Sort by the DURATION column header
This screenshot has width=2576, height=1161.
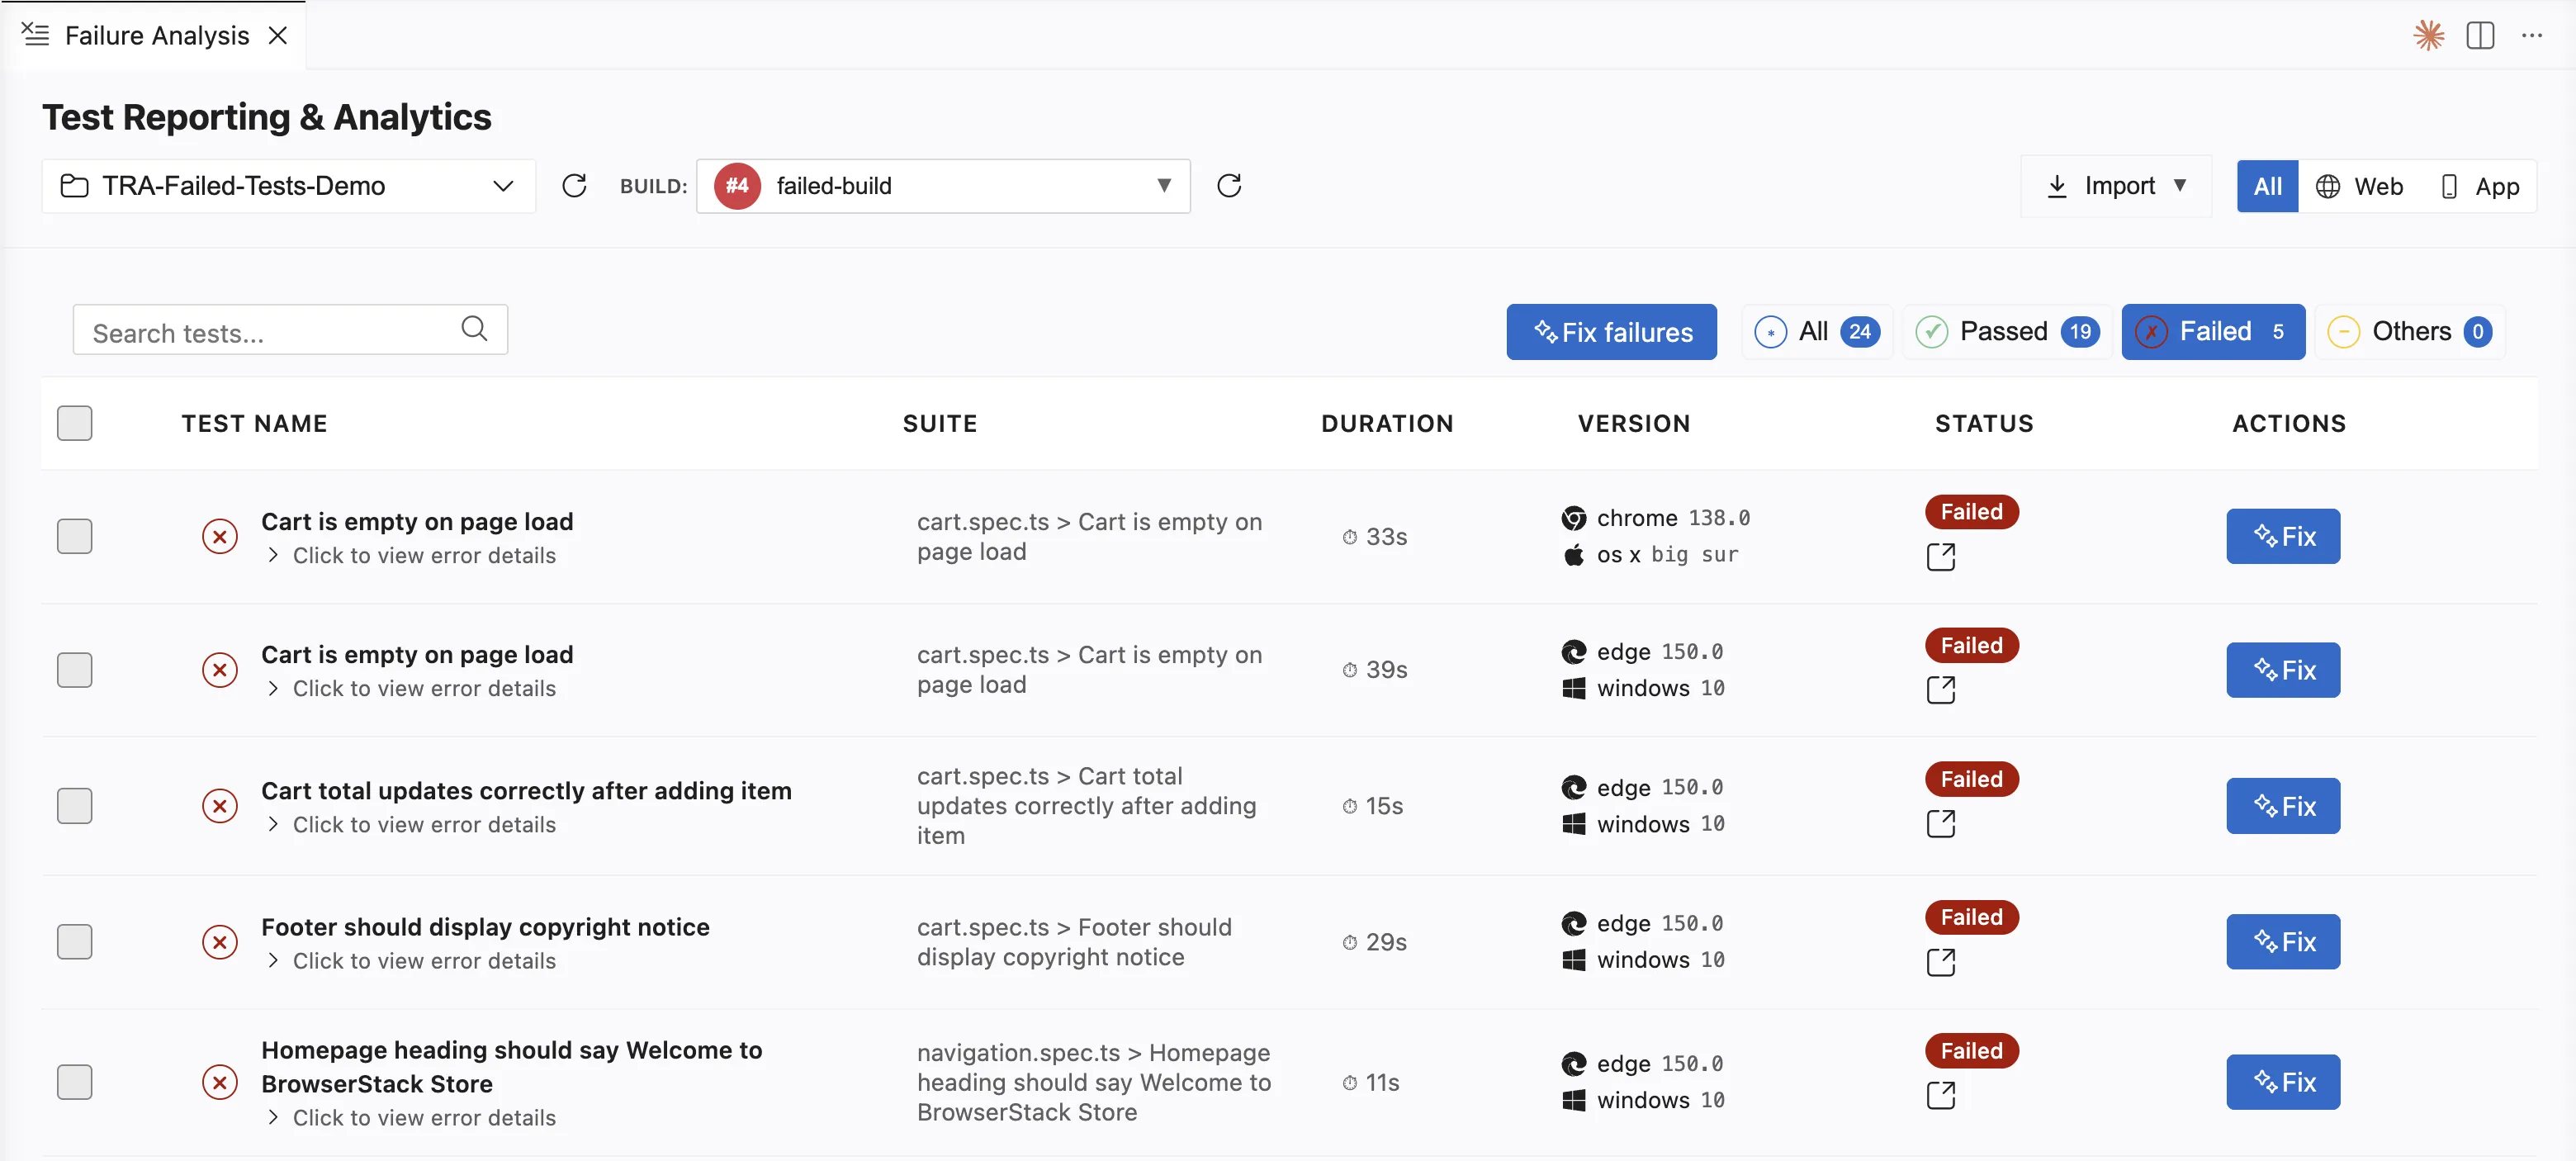click(1387, 424)
